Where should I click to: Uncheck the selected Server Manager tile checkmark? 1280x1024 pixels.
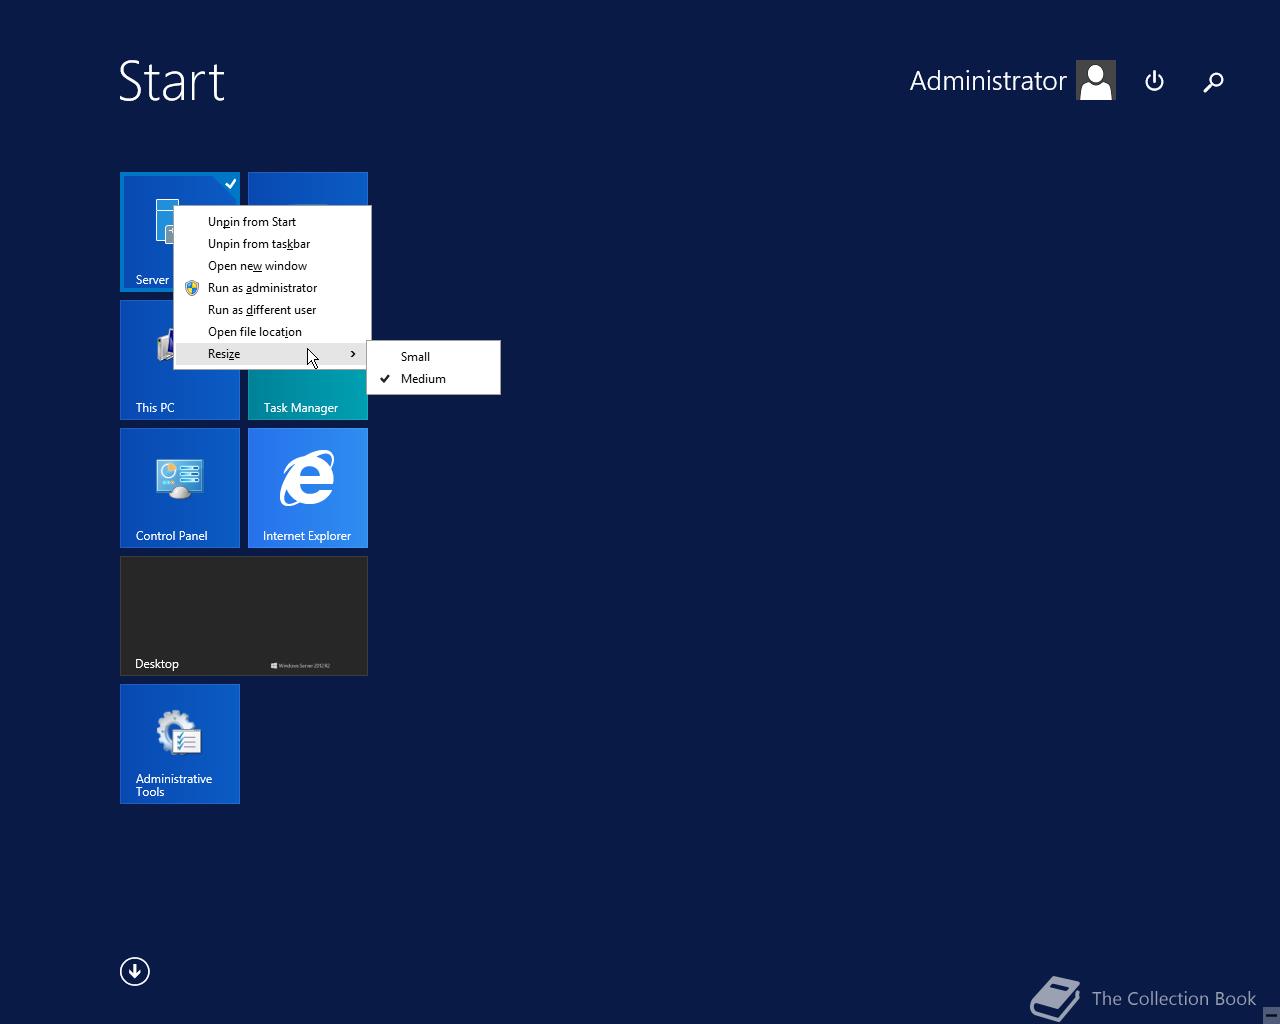(x=230, y=183)
